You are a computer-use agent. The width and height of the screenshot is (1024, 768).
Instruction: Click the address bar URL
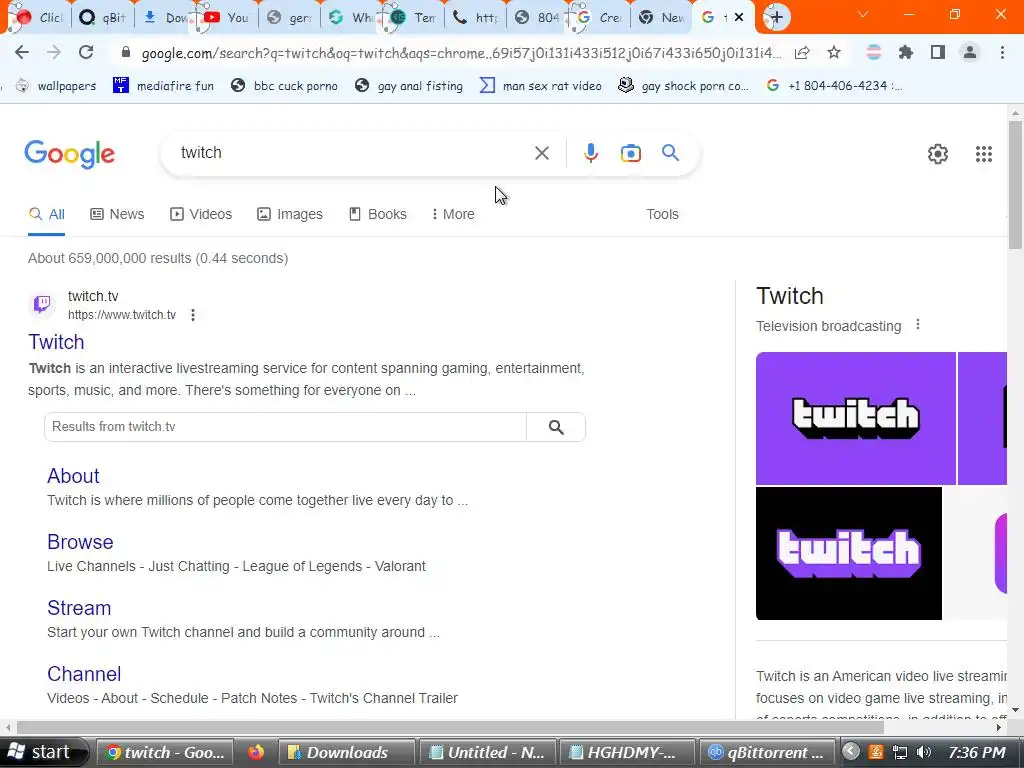pos(461,53)
